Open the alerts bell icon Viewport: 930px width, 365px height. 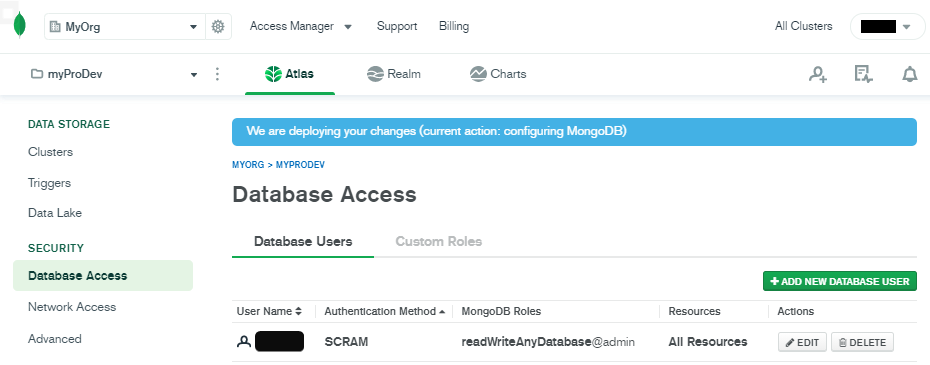pos(910,74)
